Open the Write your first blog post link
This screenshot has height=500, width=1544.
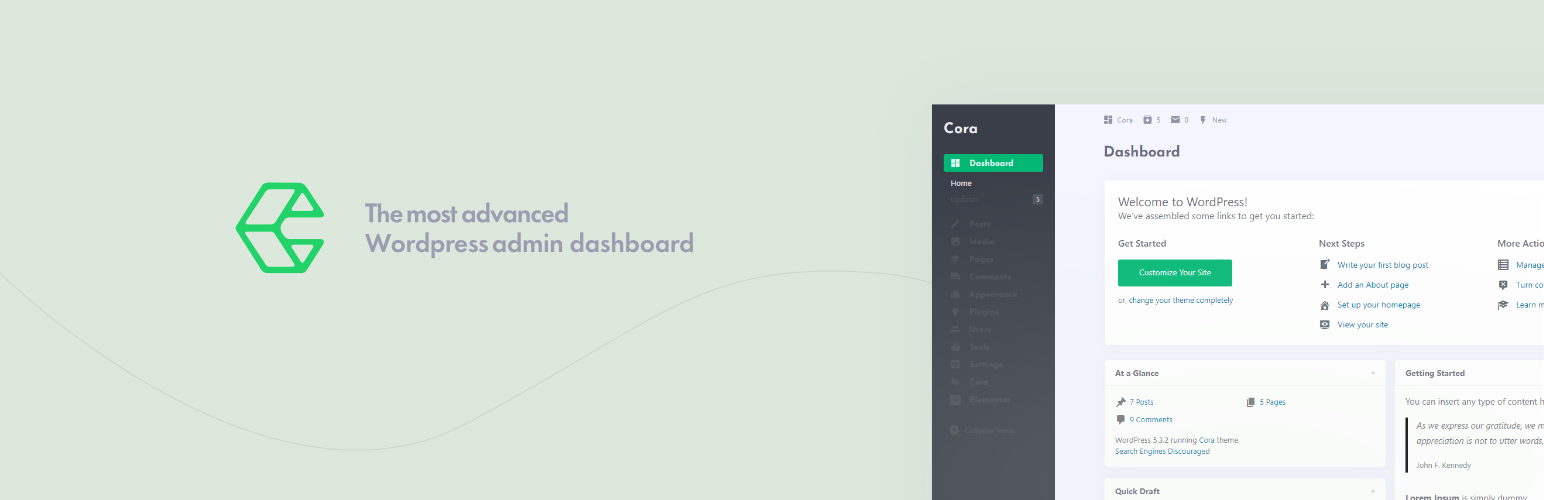[1383, 265]
